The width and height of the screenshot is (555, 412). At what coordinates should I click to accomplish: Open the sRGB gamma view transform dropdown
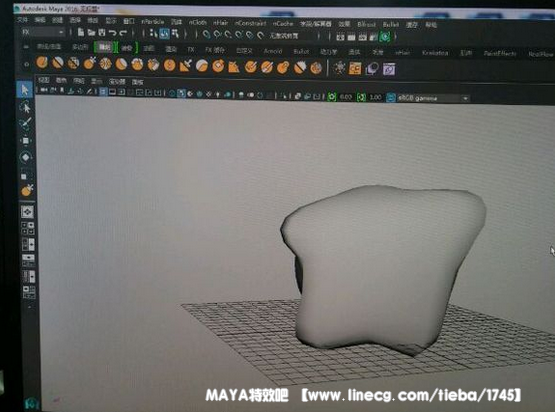(x=433, y=98)
